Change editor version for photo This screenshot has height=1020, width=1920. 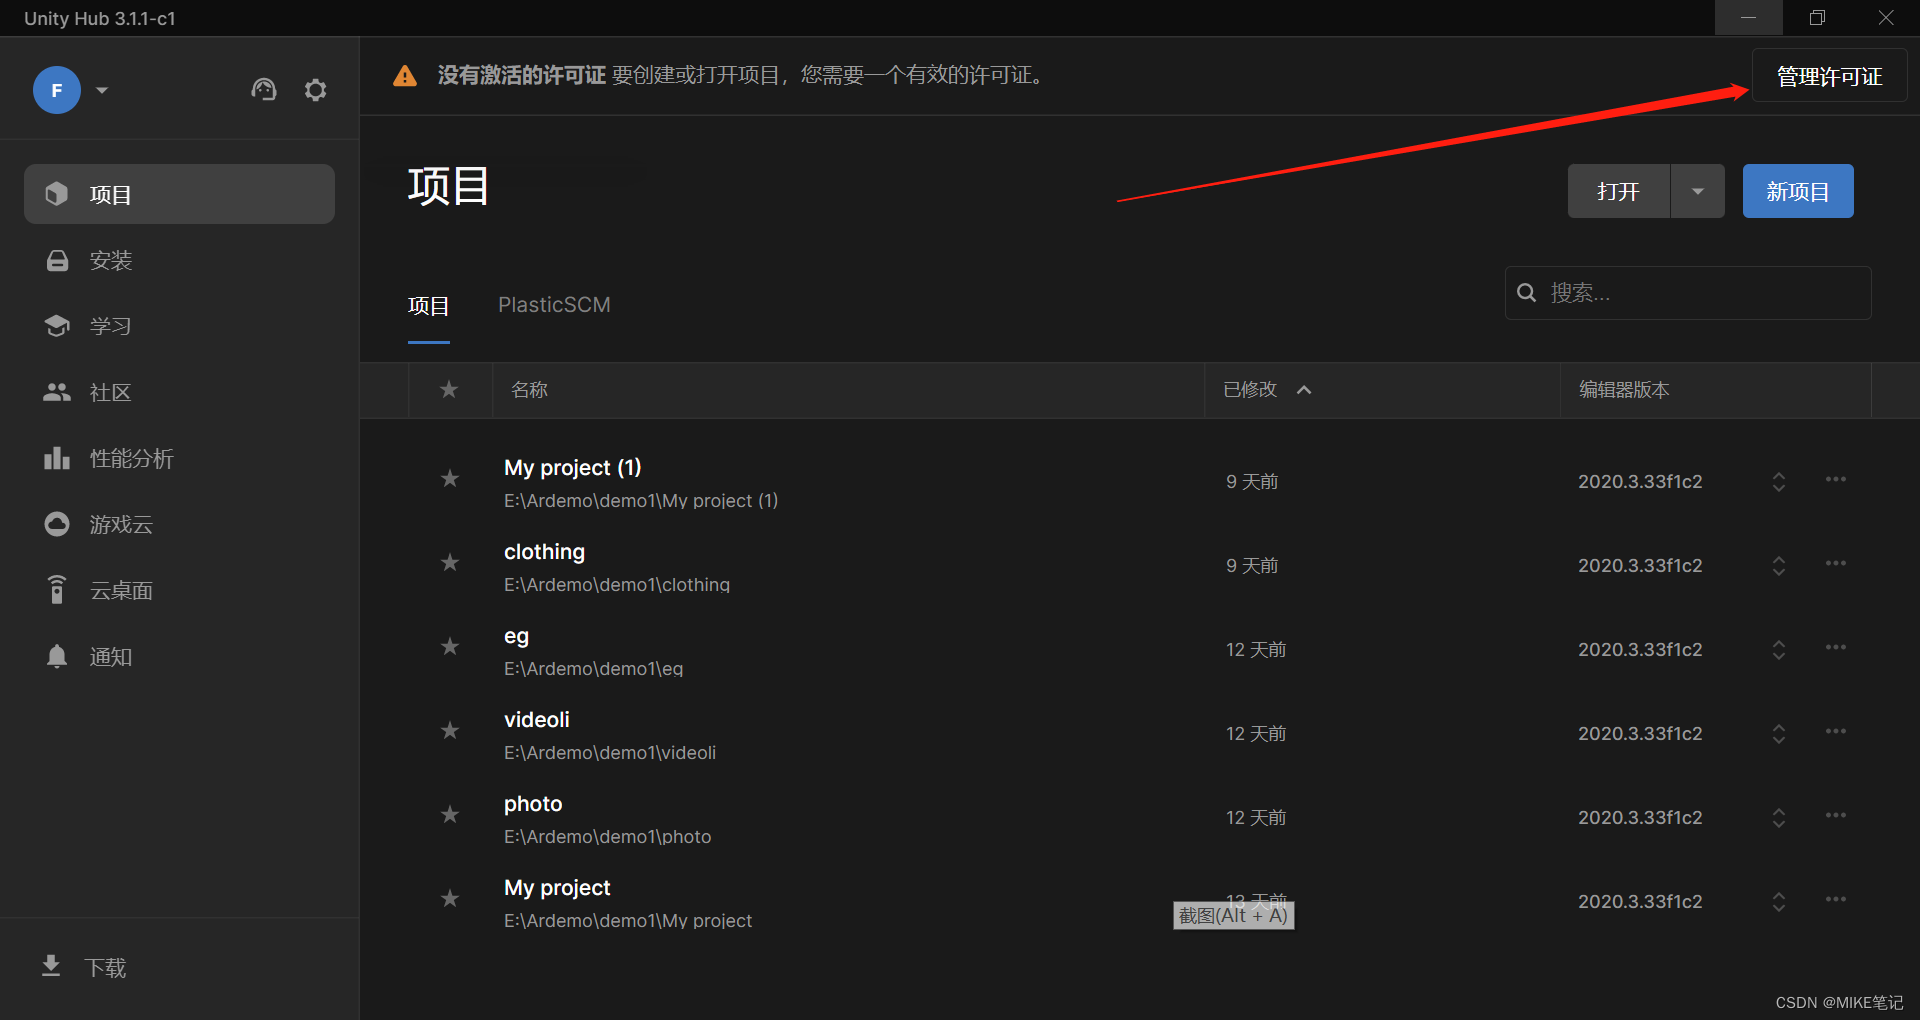[x=1779, y=818]
